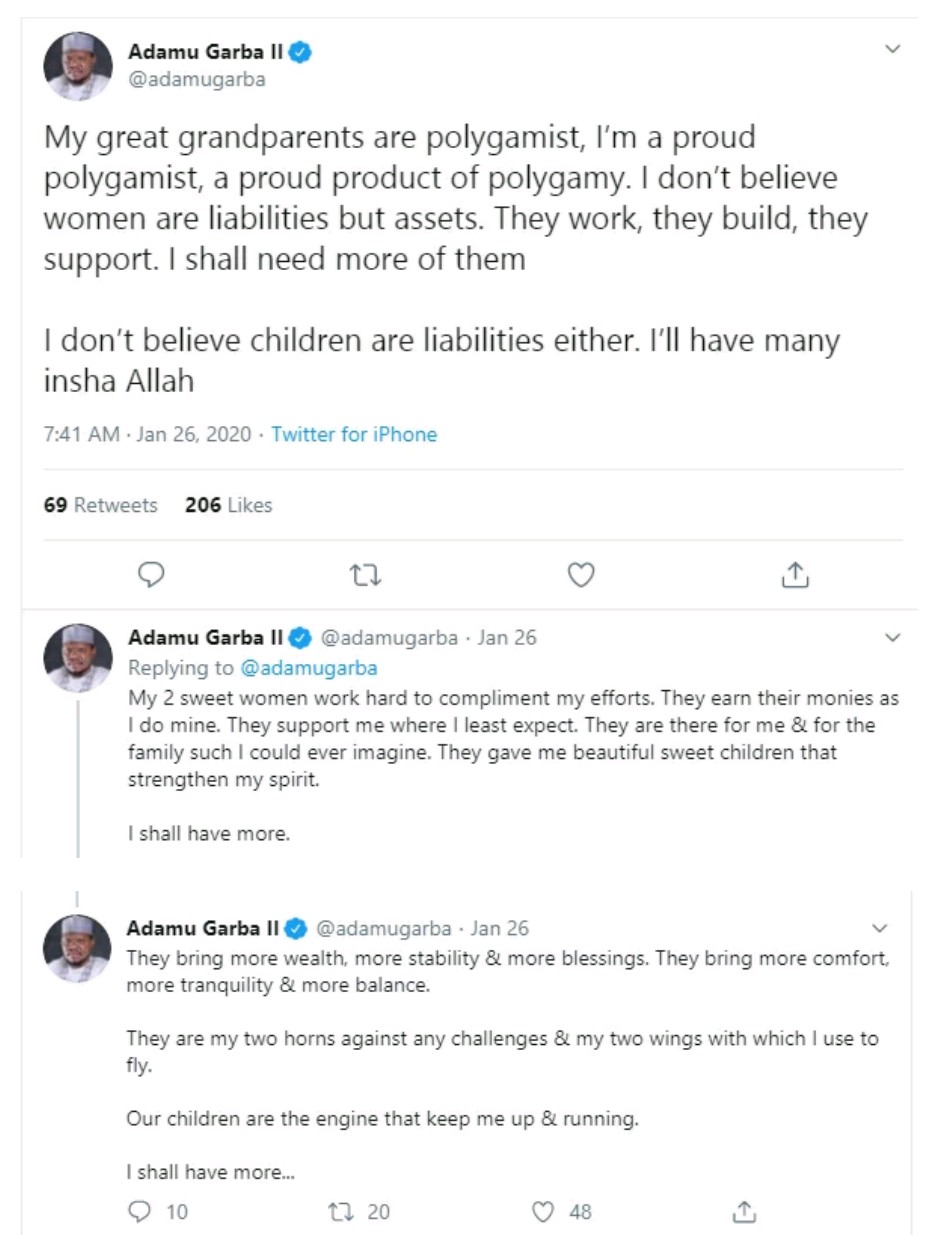Like the main tweet with heart icon

(580, 574)
